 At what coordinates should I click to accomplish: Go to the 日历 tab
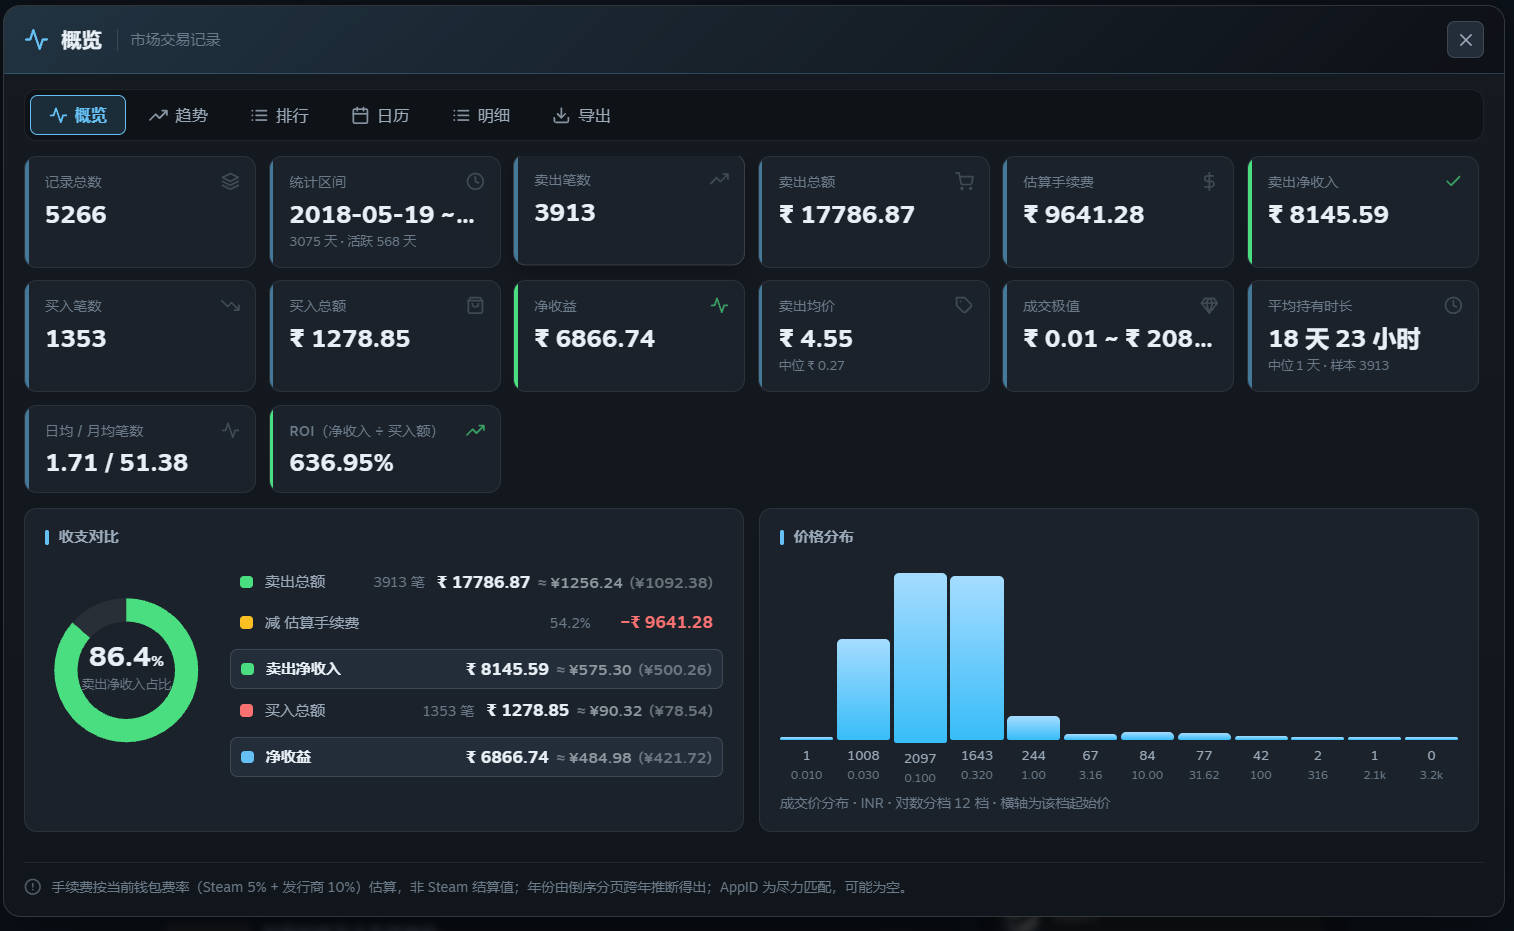point(380,115)
